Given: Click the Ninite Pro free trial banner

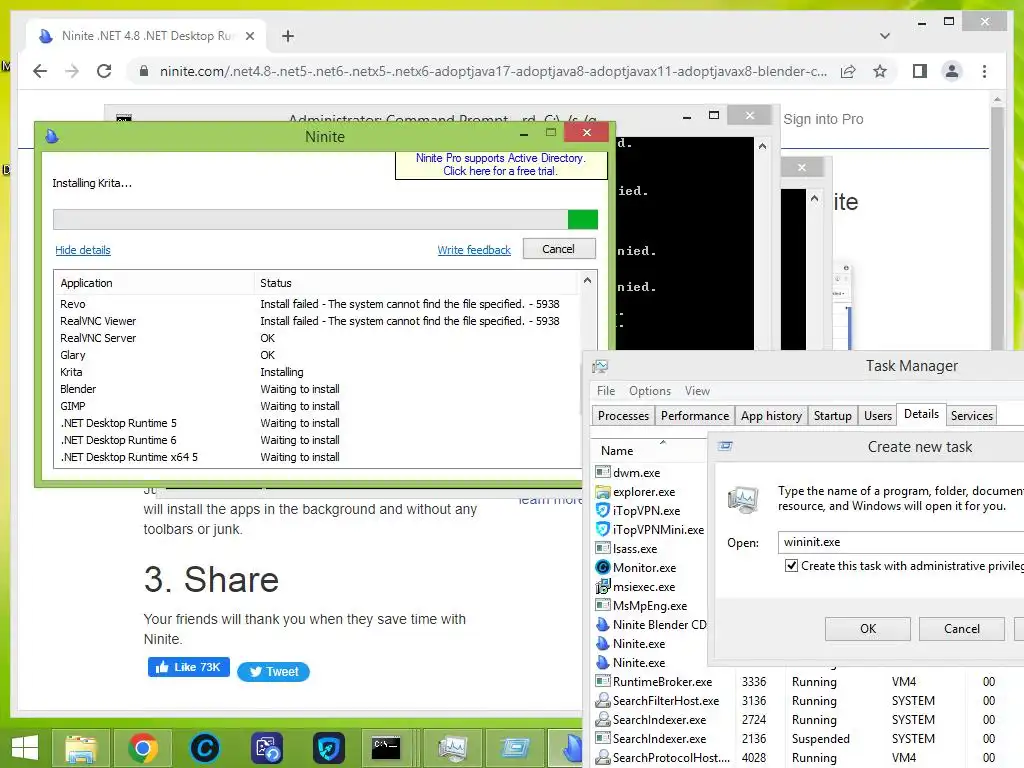Looking at the screenshot, I should click(501, 165).
